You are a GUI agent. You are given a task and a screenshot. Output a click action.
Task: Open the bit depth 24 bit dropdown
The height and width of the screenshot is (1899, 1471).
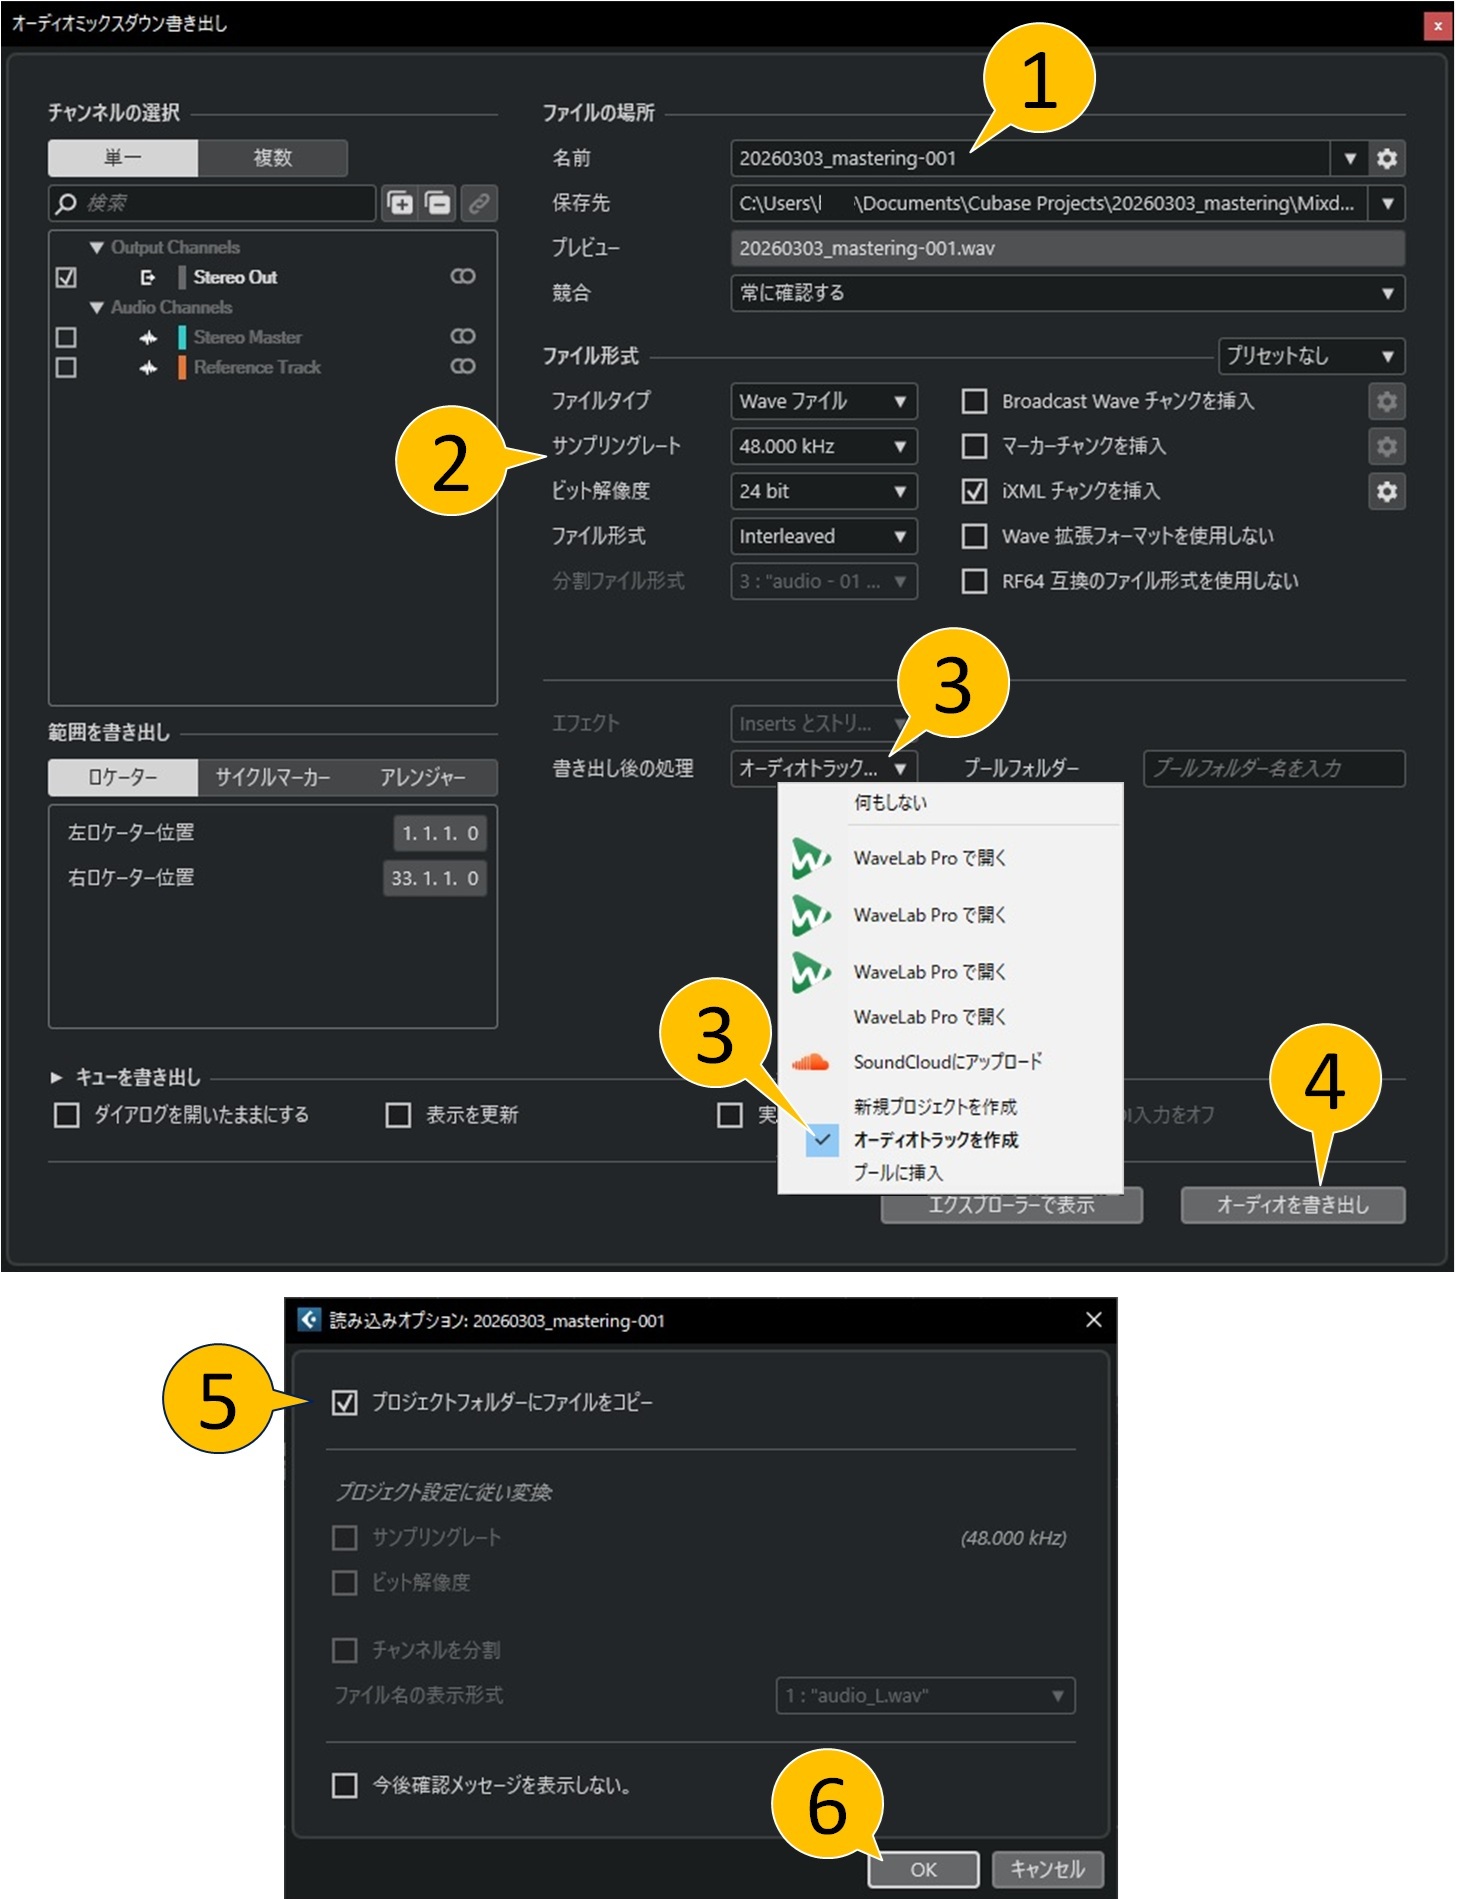(823, 491)
